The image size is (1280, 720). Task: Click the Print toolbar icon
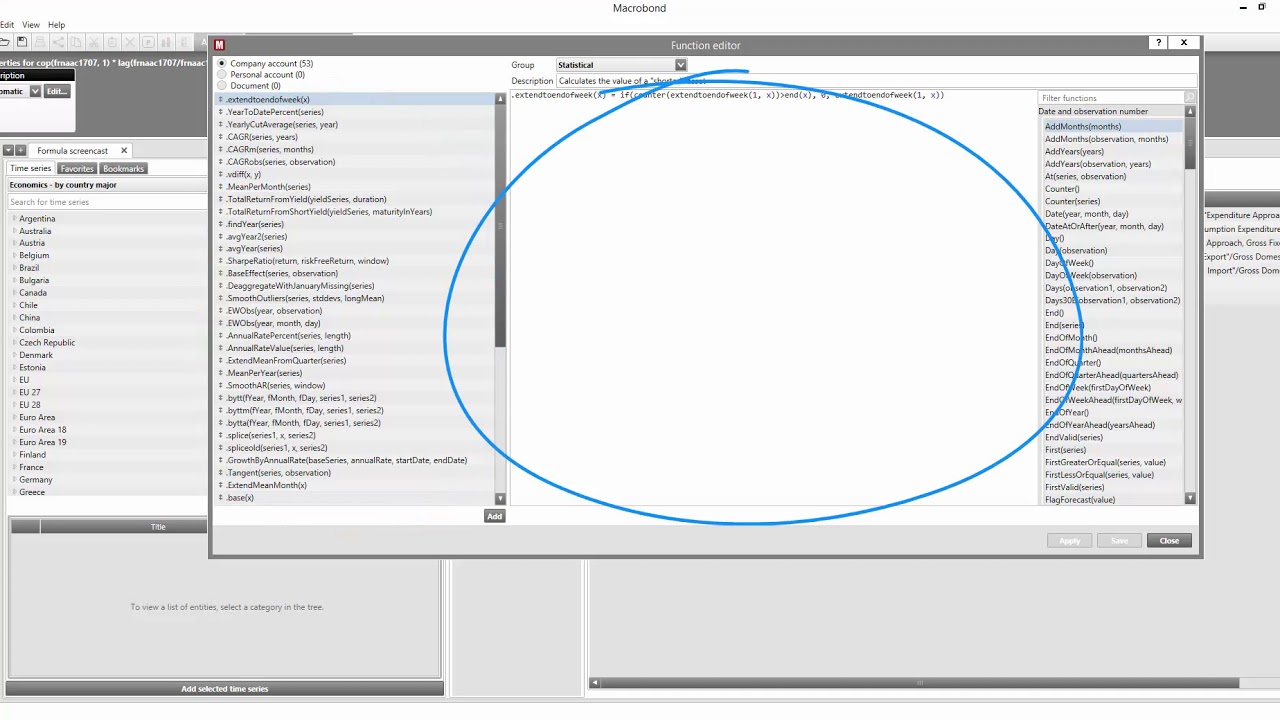[40, 42]
